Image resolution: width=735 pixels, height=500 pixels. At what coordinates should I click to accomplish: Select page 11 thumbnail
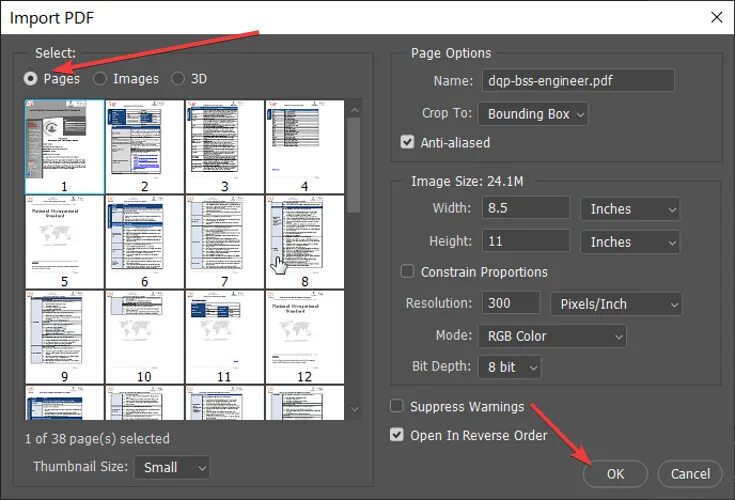coord(225,337)
